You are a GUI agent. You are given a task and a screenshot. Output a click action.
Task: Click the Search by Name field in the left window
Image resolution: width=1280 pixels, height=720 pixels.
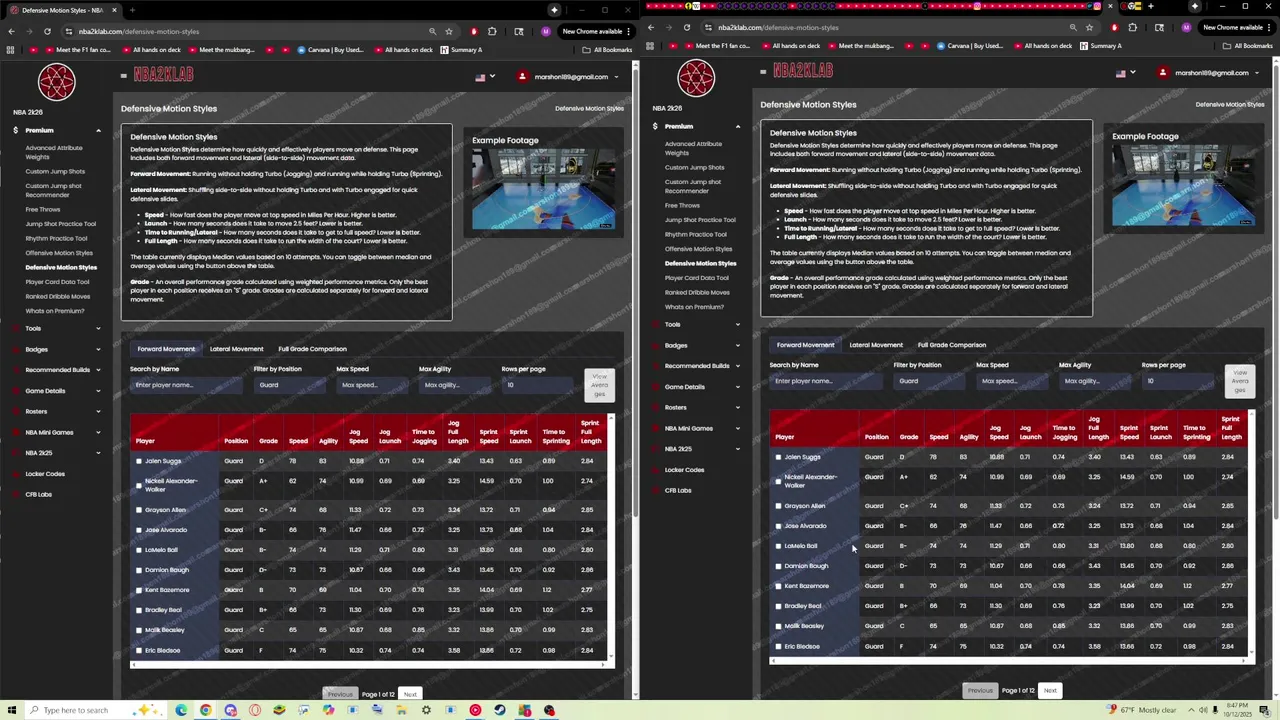[x=186, y=385]
